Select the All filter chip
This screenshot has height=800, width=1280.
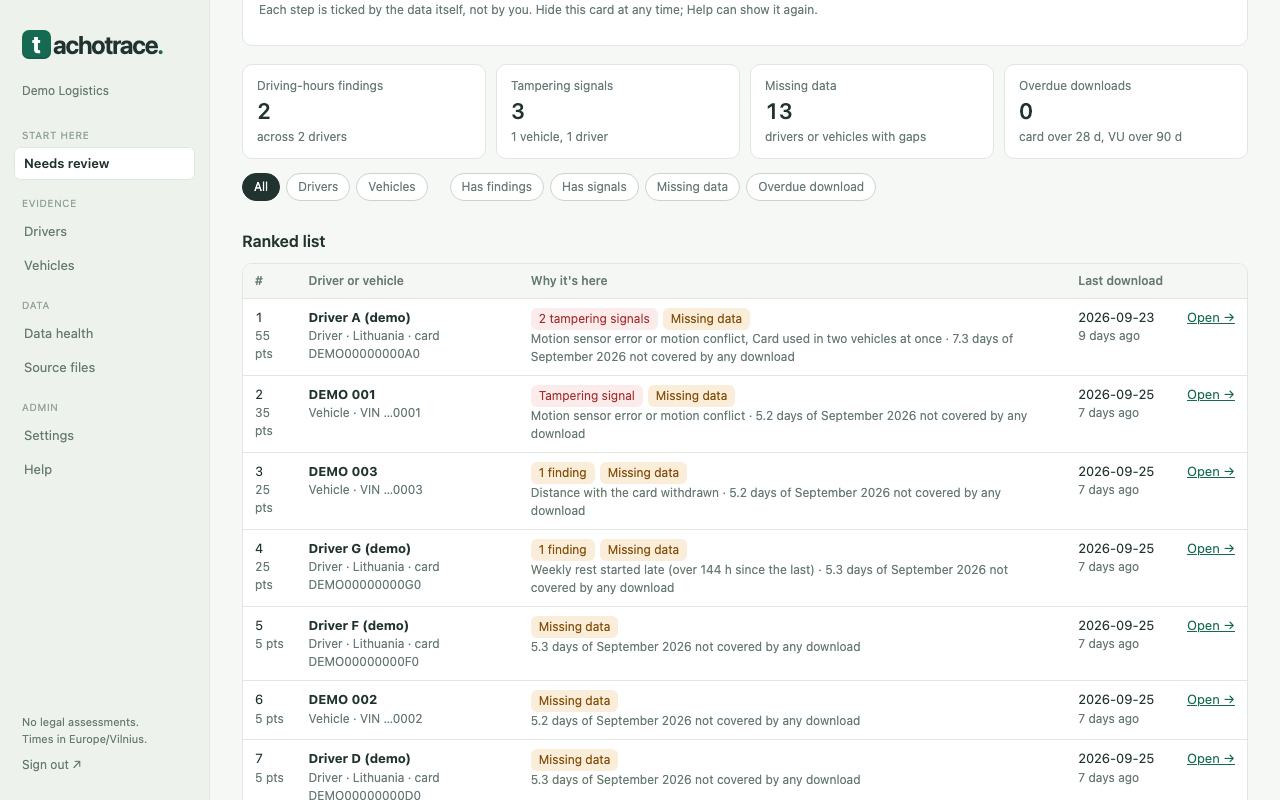261,187
